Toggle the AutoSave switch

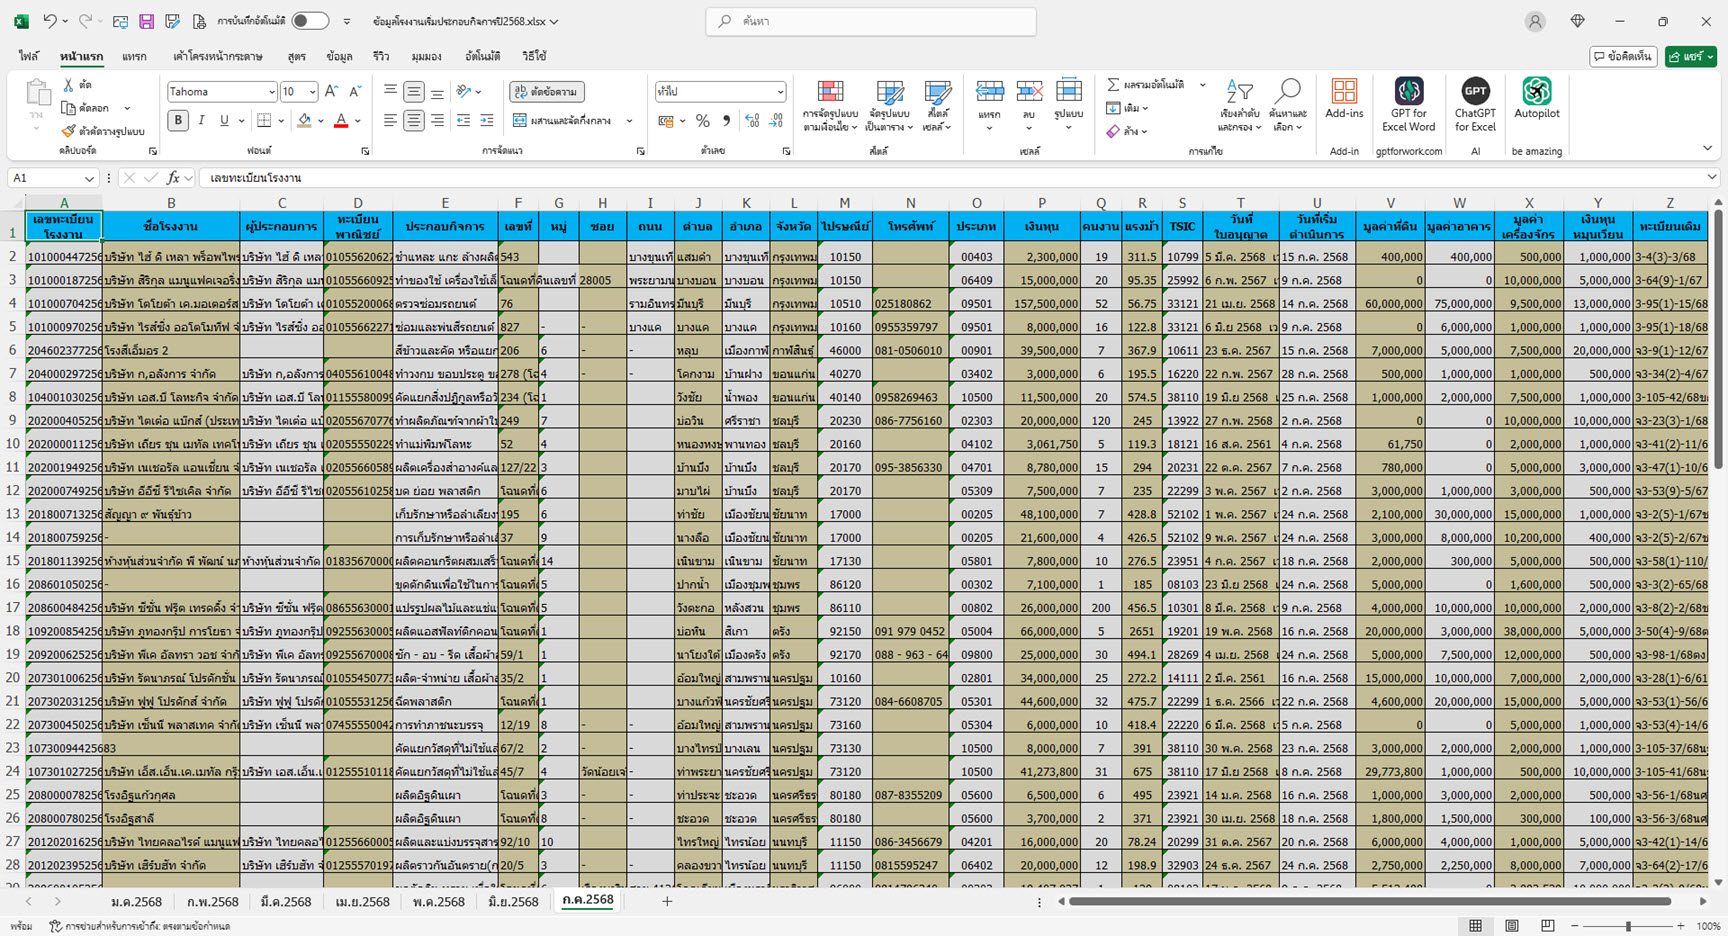pyautogui.click(x=310, y=21)
